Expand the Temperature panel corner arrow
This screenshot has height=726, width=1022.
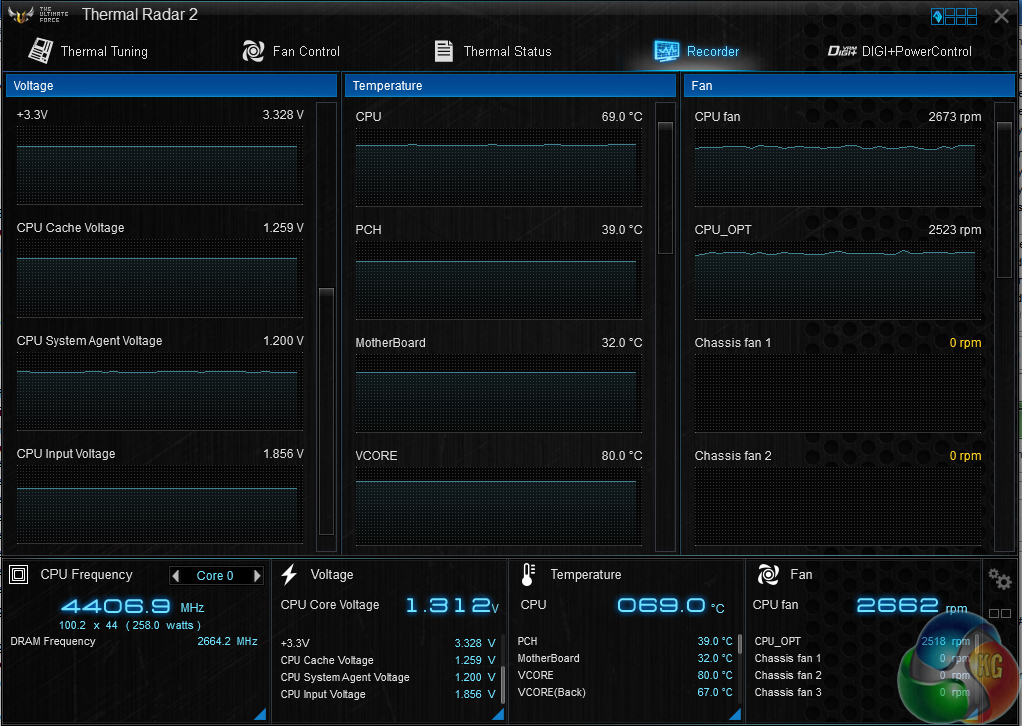735,714
